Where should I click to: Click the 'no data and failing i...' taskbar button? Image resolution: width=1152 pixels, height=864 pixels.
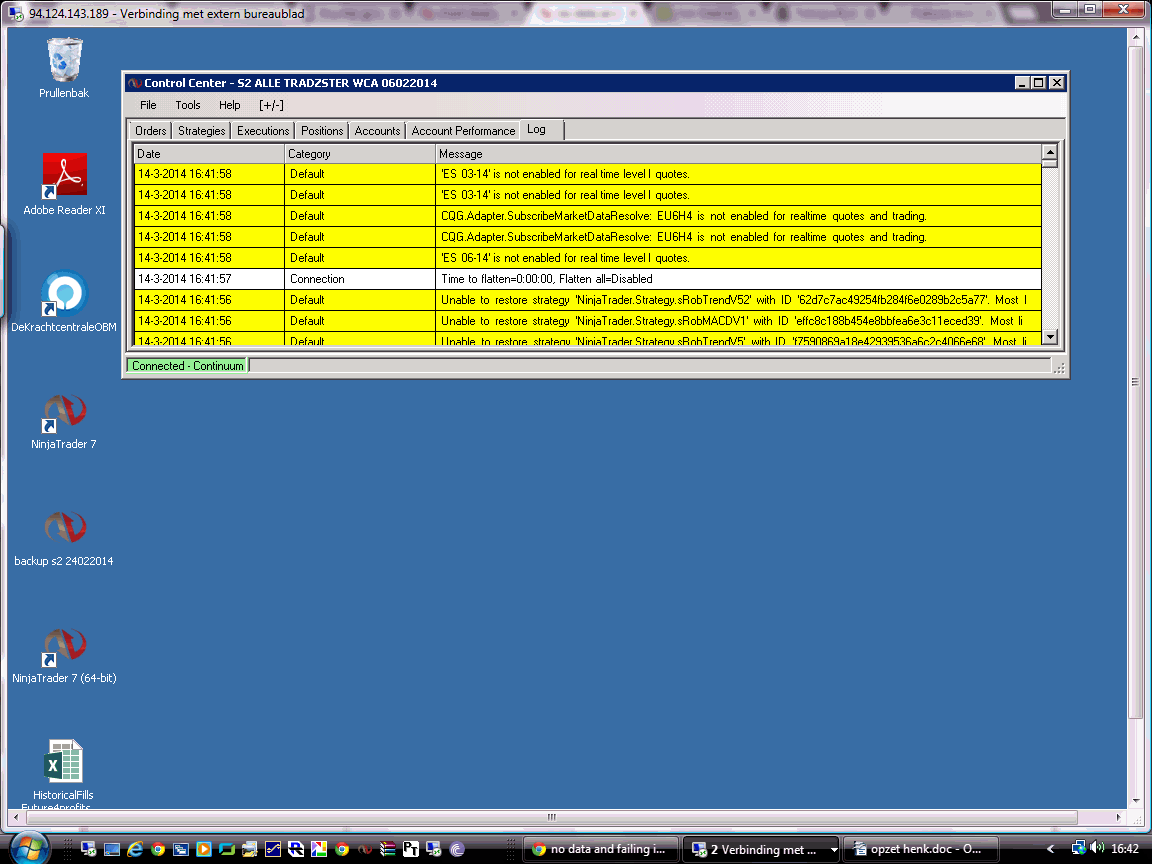[x=600, y=849]
